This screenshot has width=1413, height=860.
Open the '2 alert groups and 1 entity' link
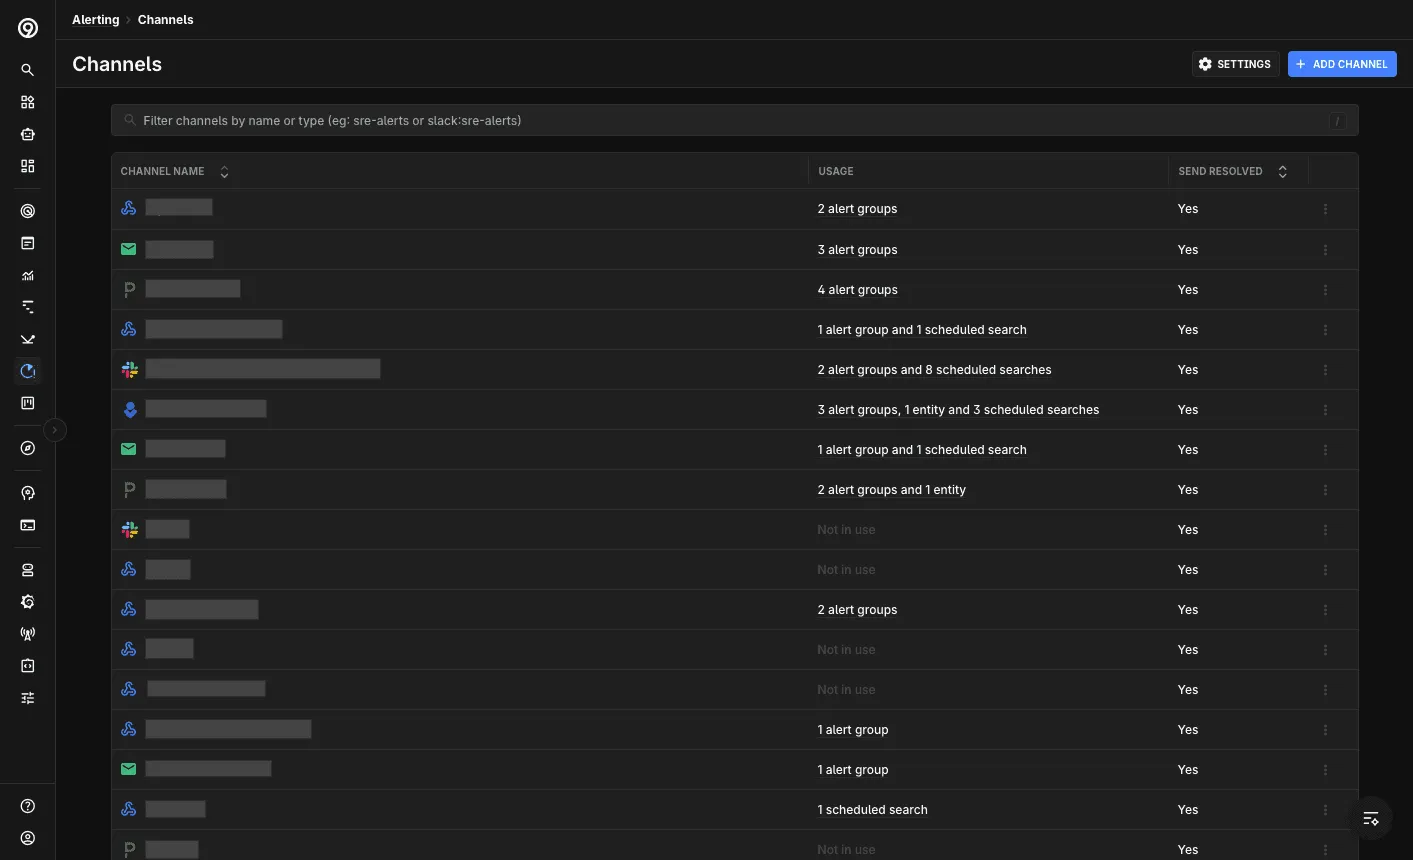tap(891, 490)
